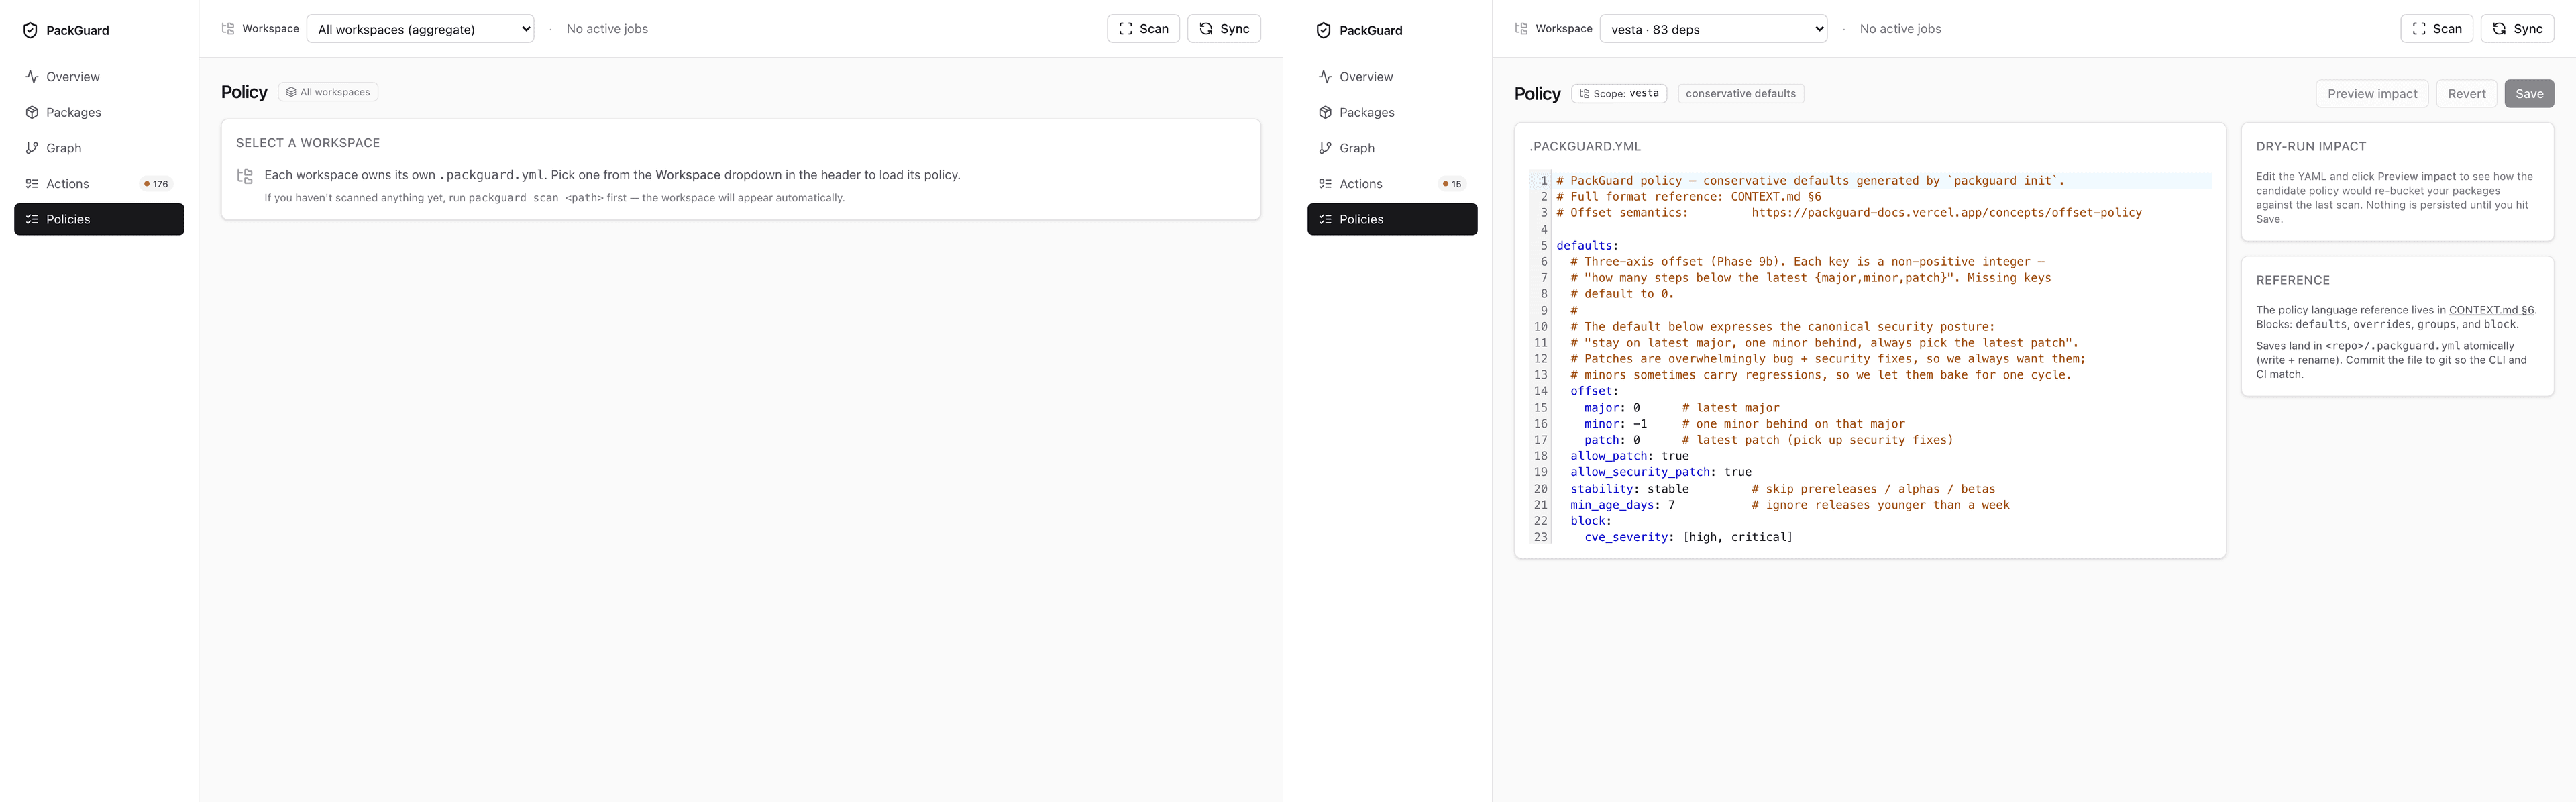The width and height of the screenshot is (2576, 802).
Task: Open All workspaces (aggregate) dropdown
Action: click(x=420, y=29)
